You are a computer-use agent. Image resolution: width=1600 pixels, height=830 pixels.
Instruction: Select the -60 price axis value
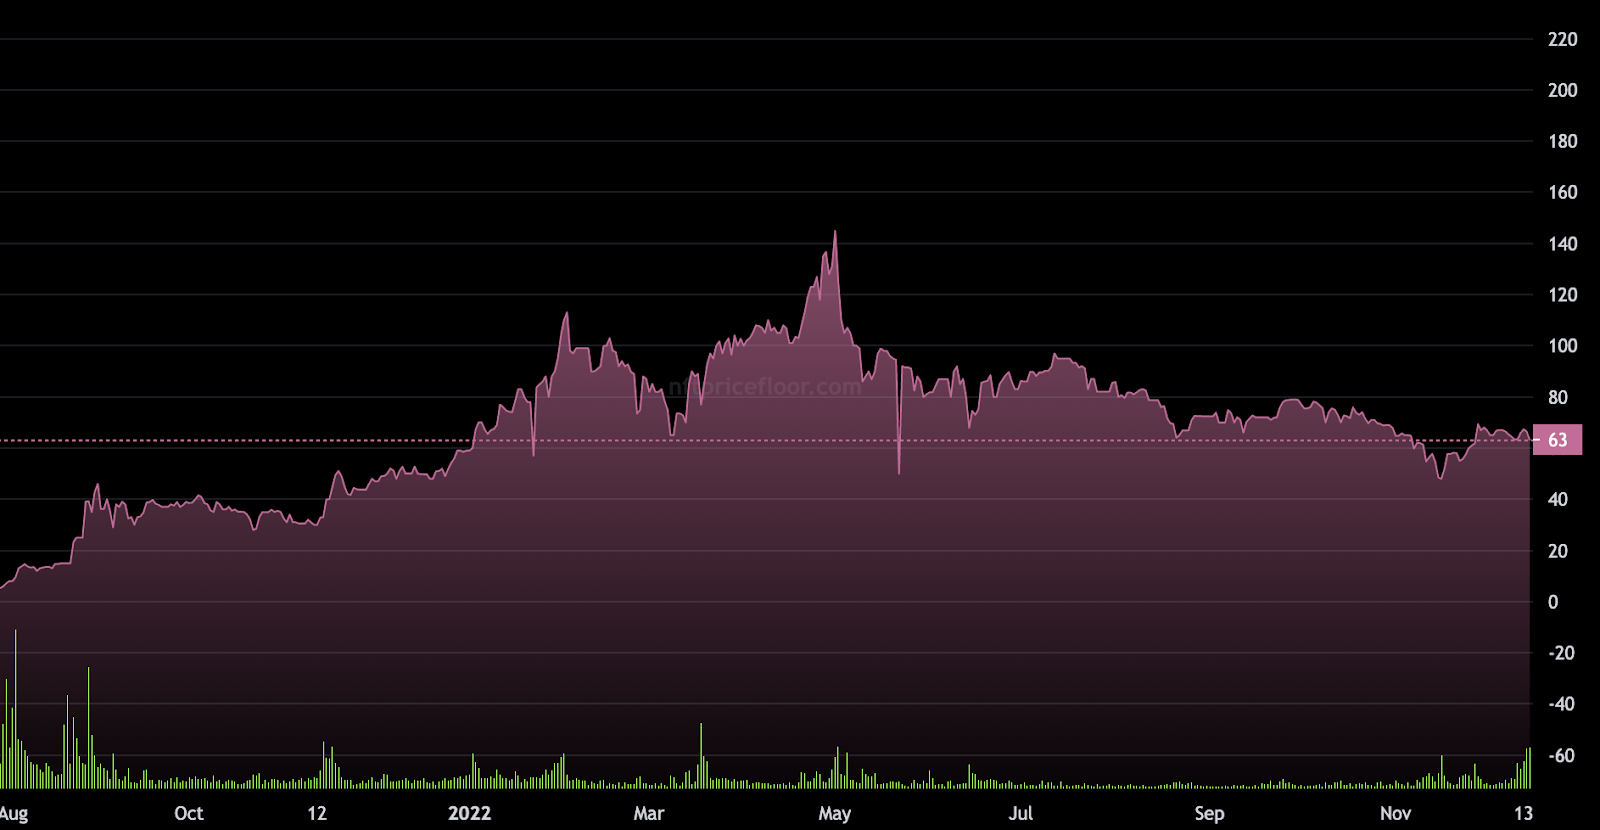point(1561,756)
